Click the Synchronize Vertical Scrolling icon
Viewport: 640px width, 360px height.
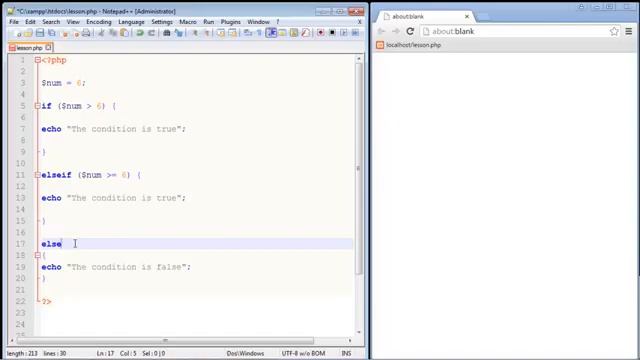click(x=221, y=33)
